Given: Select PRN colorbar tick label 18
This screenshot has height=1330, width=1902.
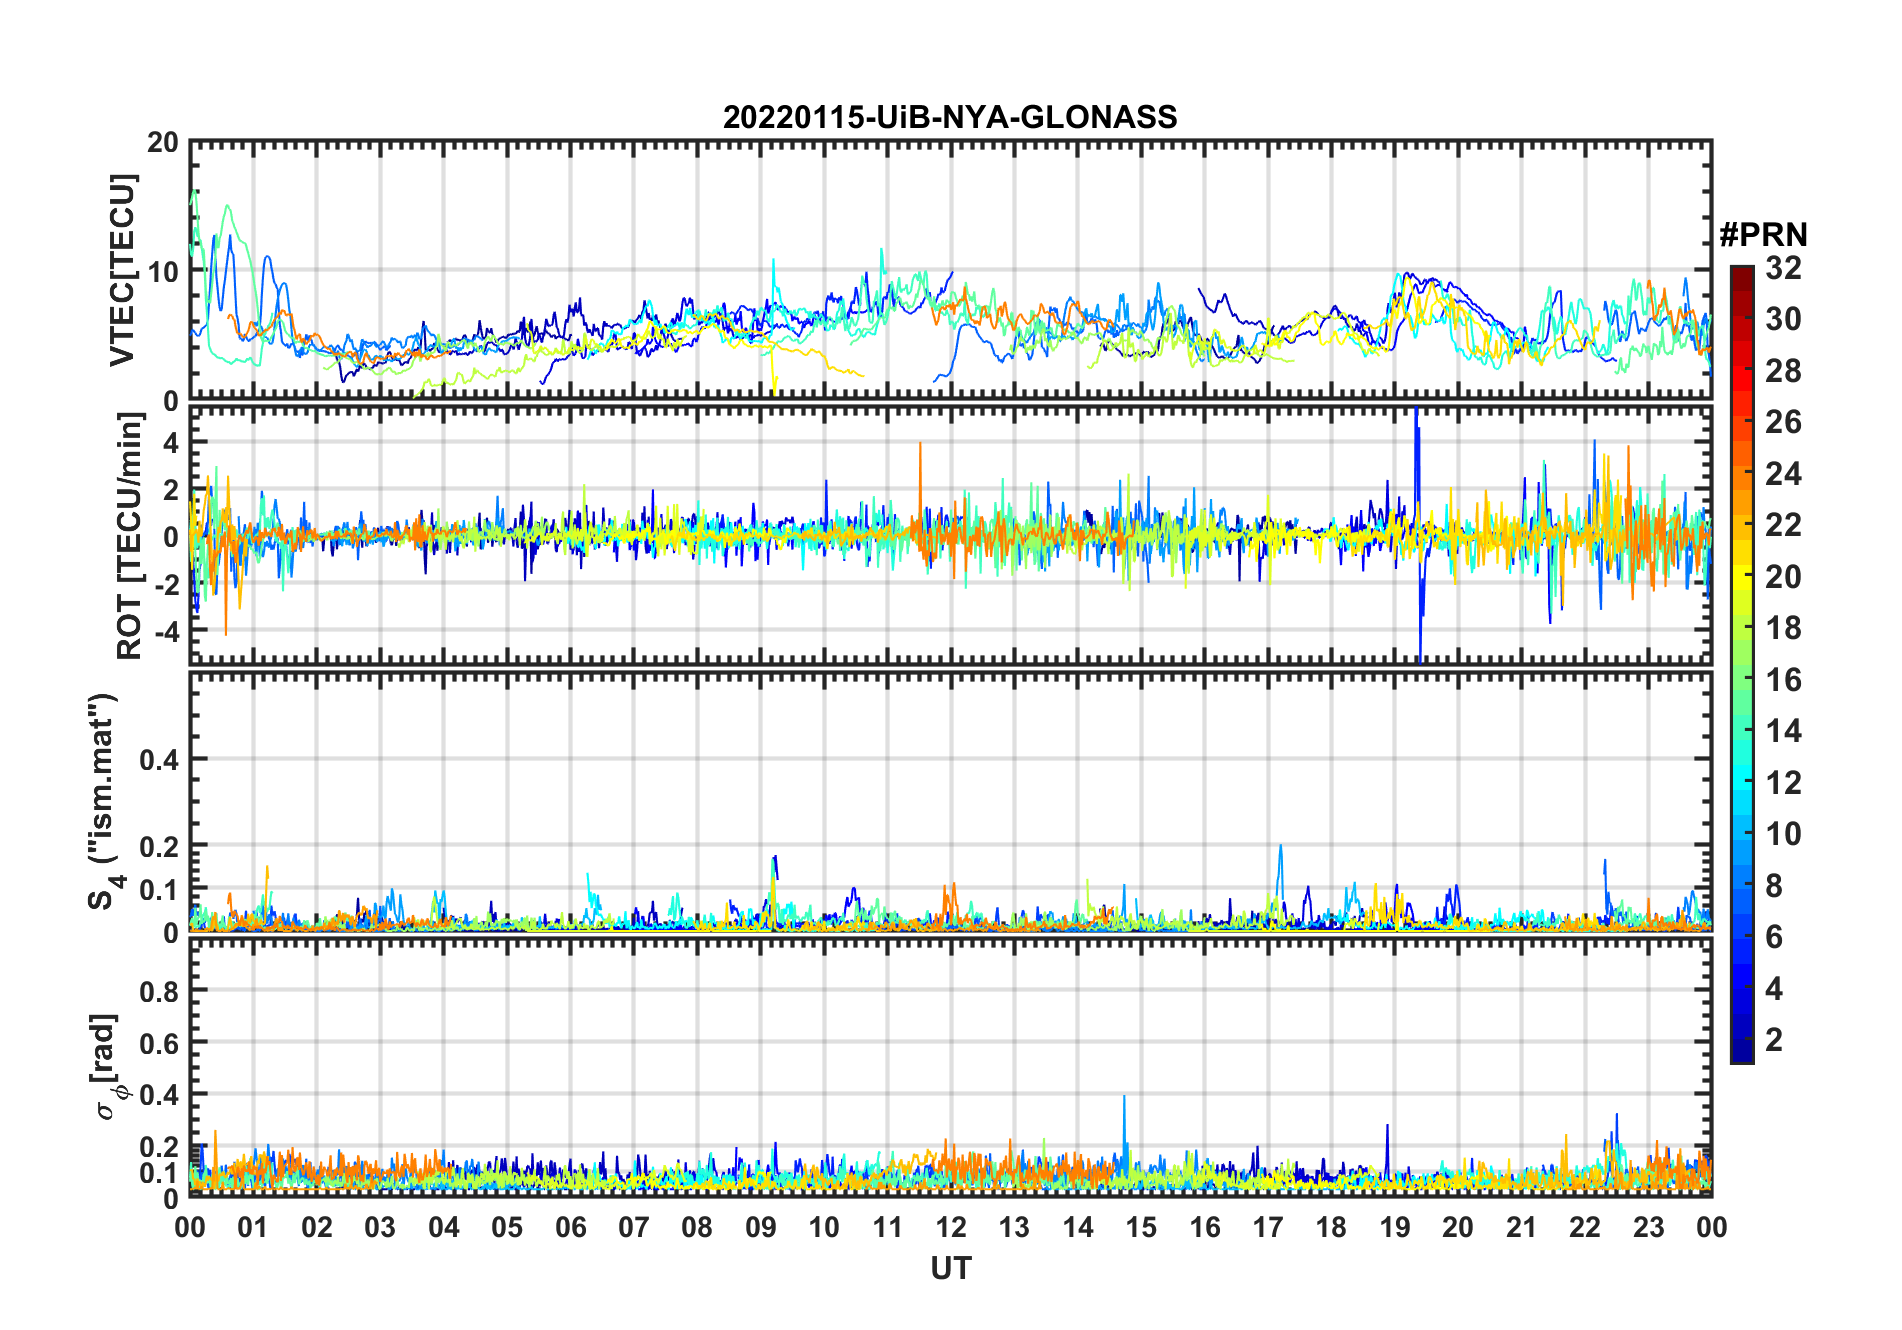Looking at the screenshot, I should point(1782,628).
